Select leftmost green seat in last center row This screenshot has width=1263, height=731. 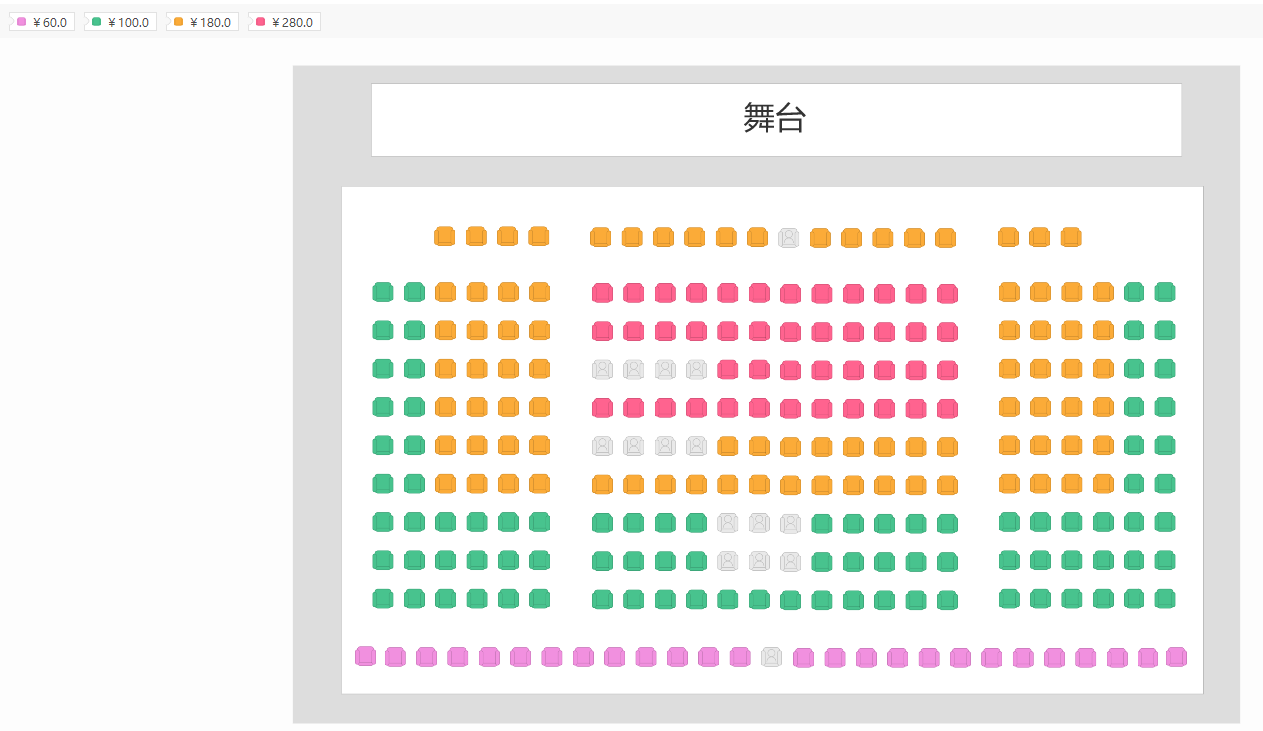pyautogui.click(x=602, y=599)
